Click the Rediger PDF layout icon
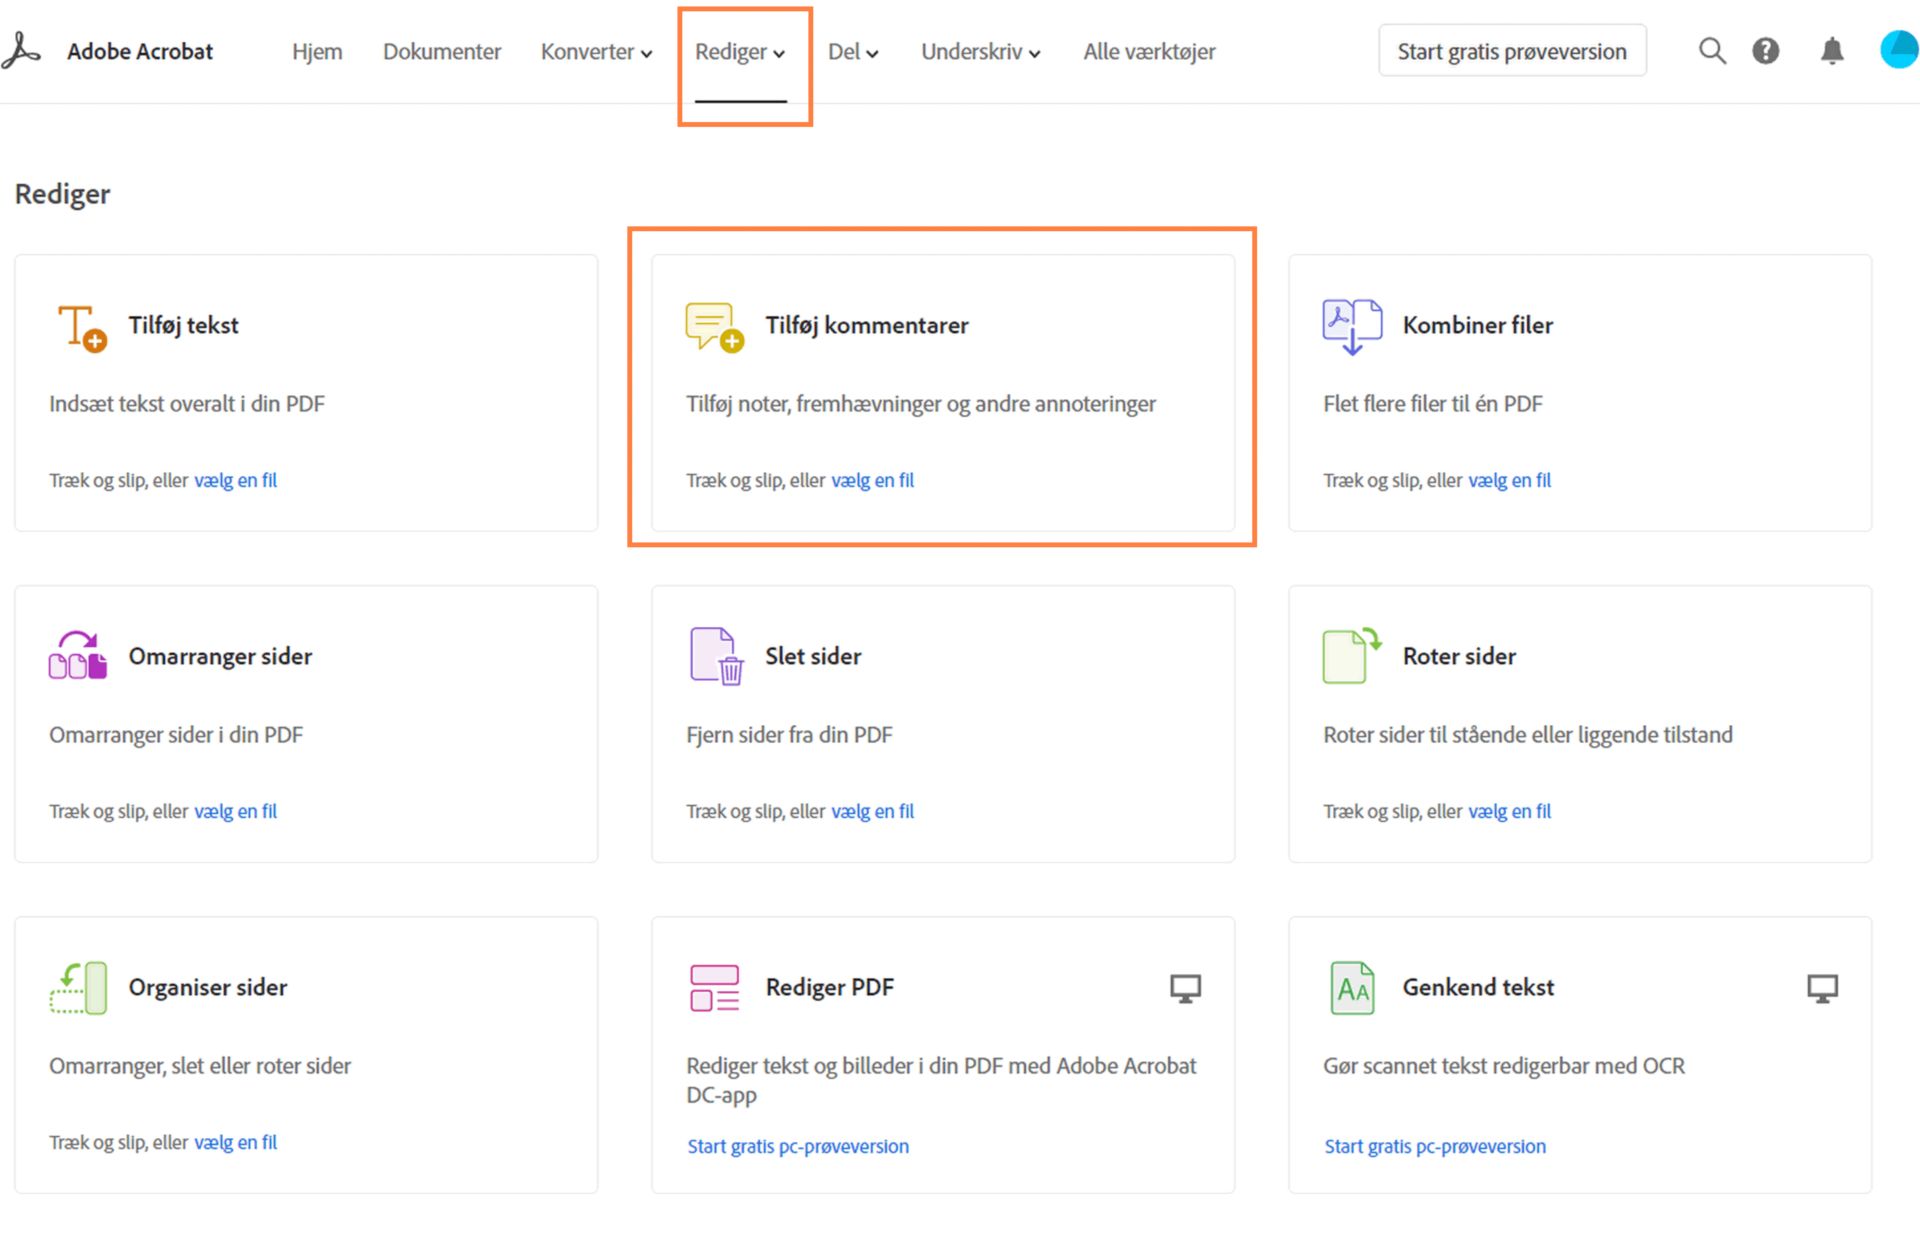 point(714,988)
